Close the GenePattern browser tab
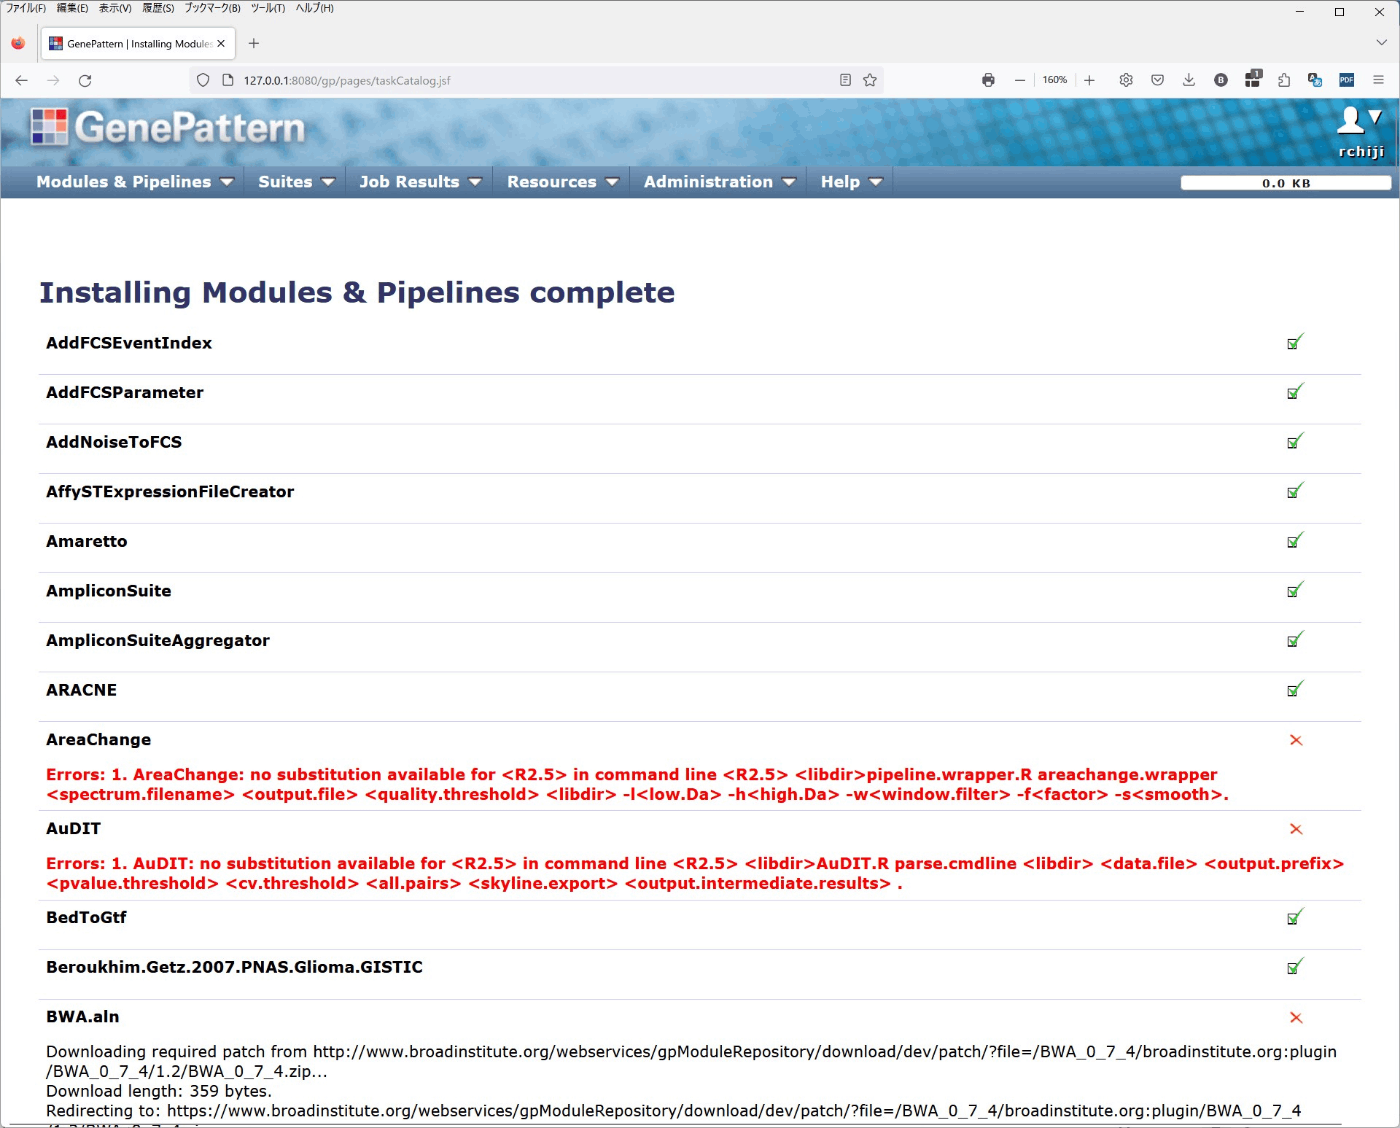The height and width of the screenshot is (1128, 1400). 221,43
